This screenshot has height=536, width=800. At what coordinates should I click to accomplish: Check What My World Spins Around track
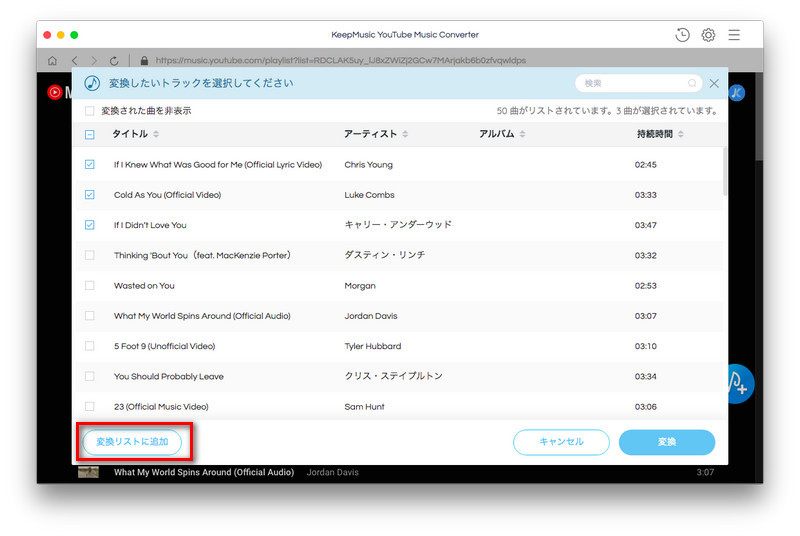tap(90, 316)
